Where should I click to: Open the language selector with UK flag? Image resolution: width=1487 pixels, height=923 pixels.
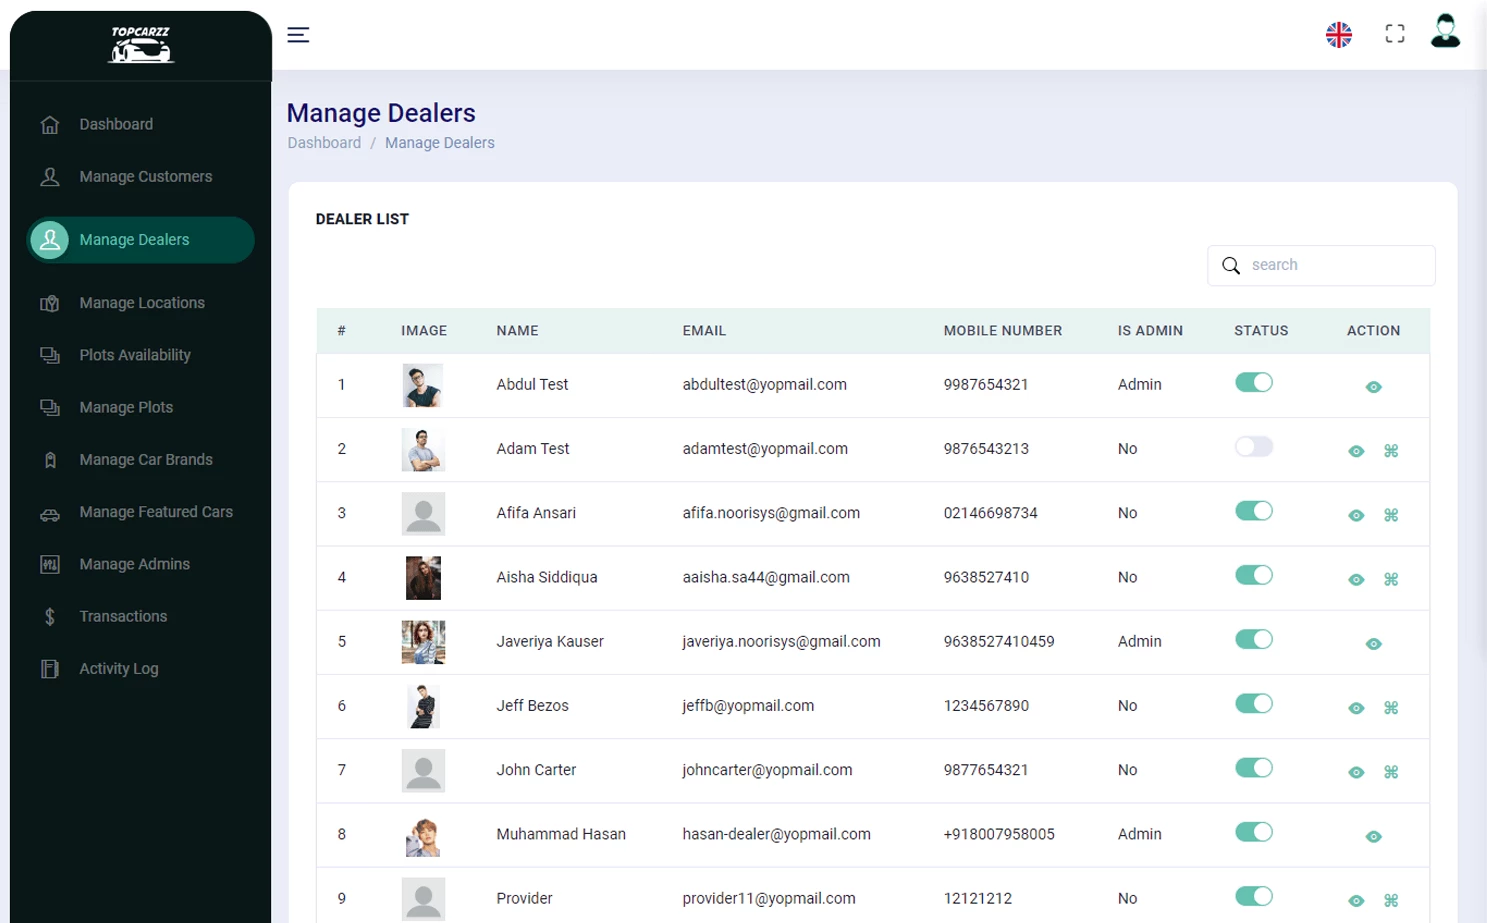pos(1338,33)
